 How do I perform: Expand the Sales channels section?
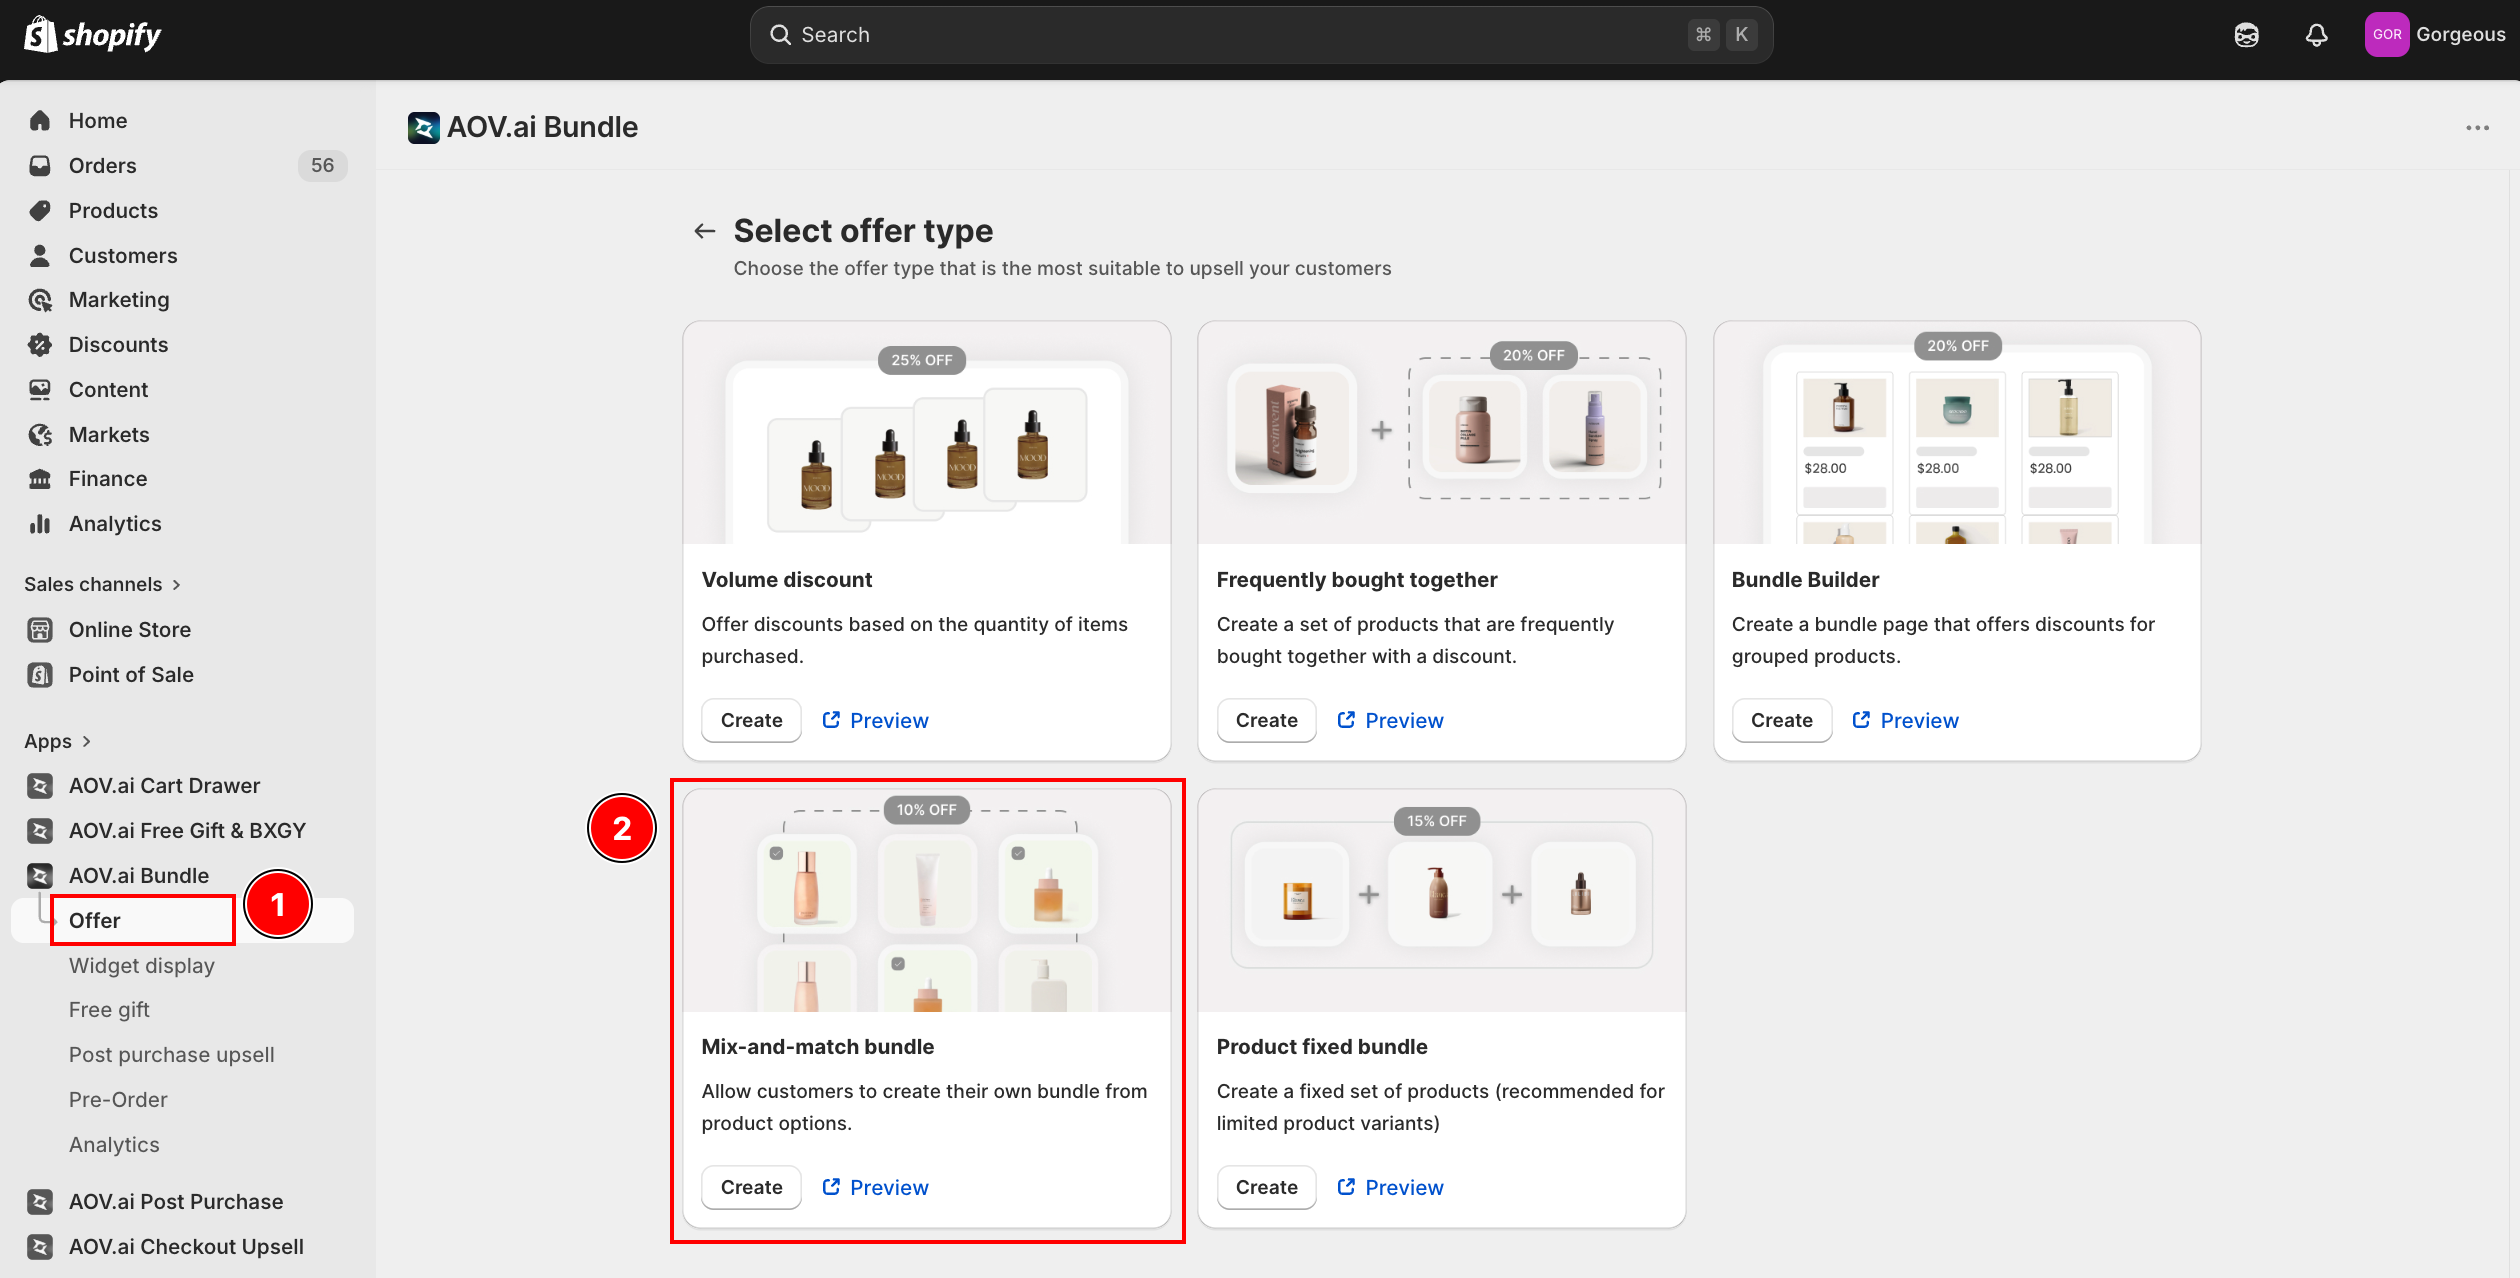[x=103, y=585]
